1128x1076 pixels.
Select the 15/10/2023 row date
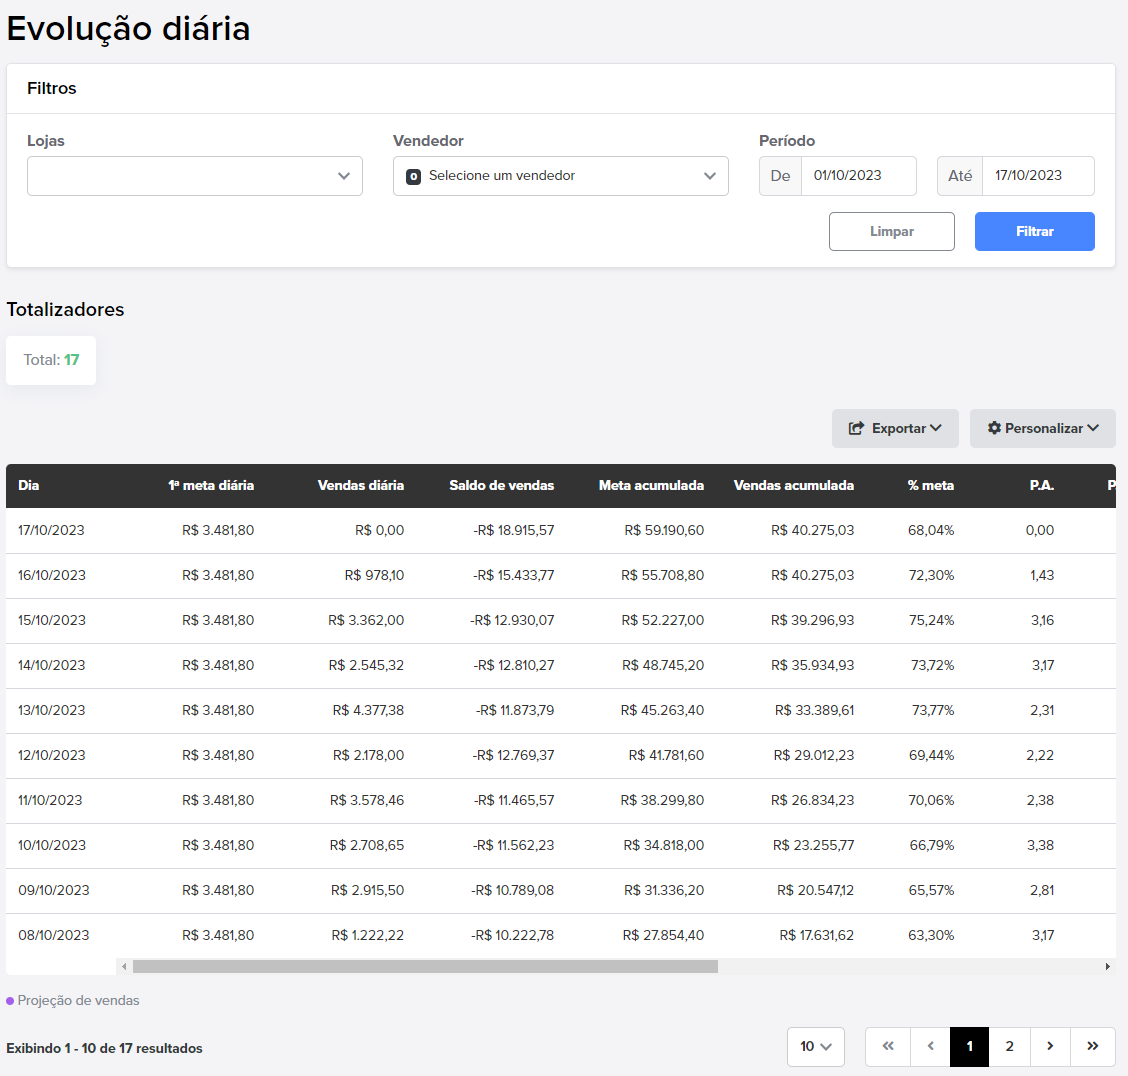pyautogui.click(x=52, y=621)
